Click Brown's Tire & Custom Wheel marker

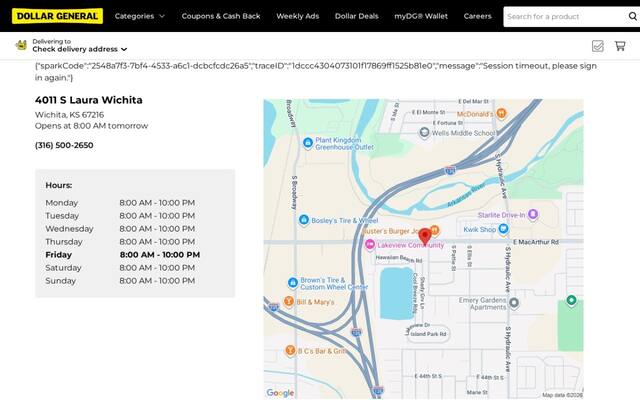click(293, 282)
